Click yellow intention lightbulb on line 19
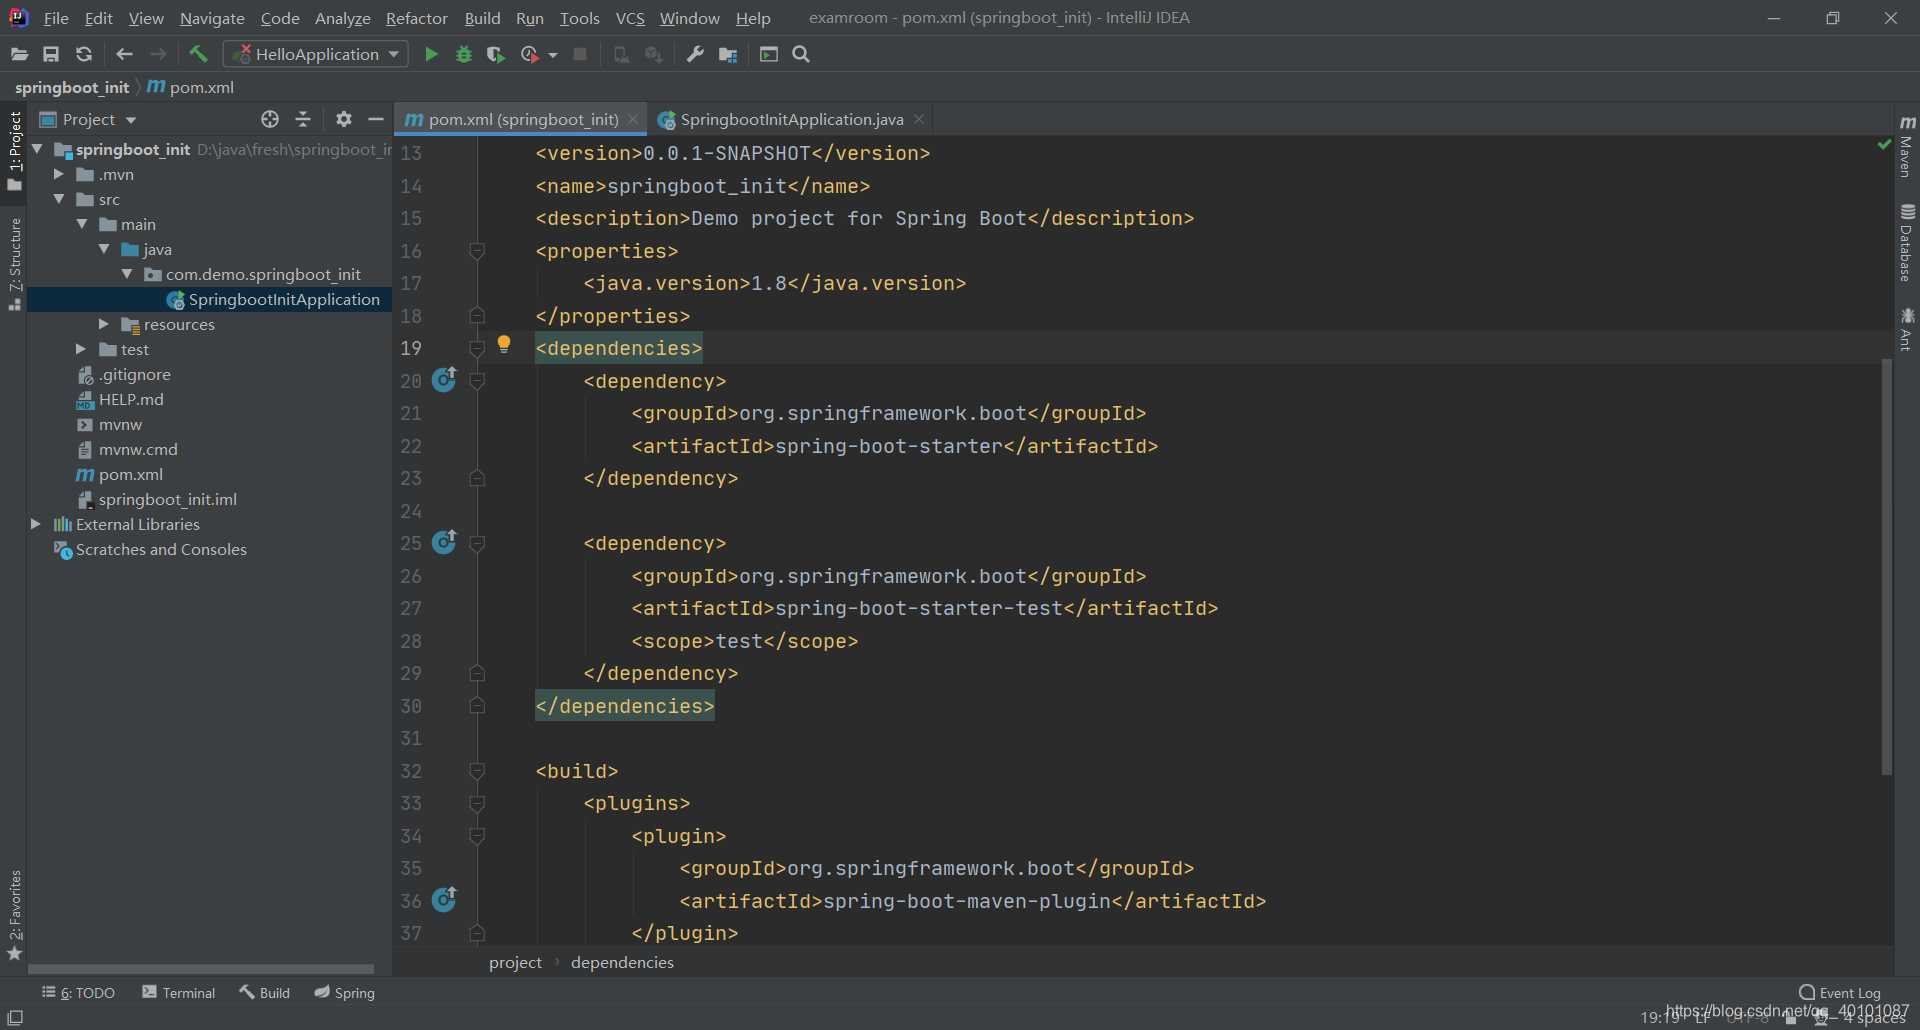This screenshot has width=1920, height=1030. point(504,344)
